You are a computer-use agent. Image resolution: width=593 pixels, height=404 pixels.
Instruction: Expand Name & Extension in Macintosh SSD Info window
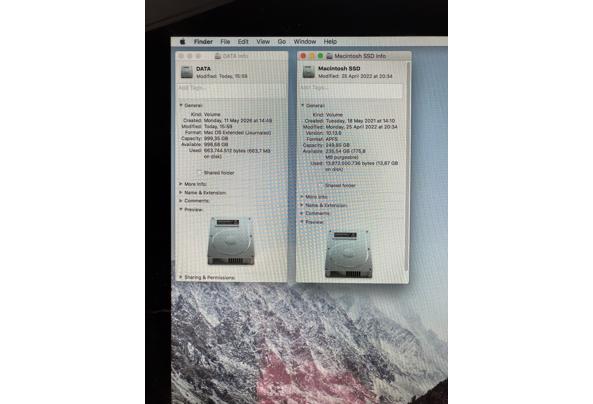302,205
